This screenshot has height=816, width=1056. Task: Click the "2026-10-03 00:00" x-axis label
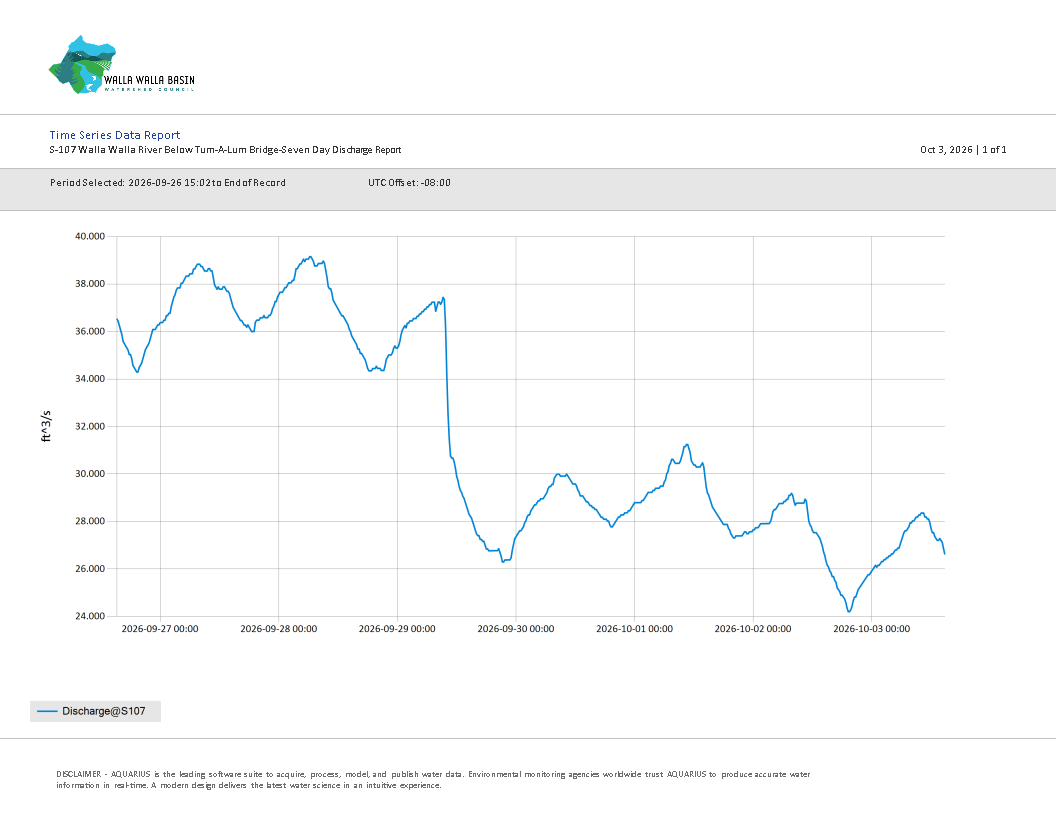871,629
